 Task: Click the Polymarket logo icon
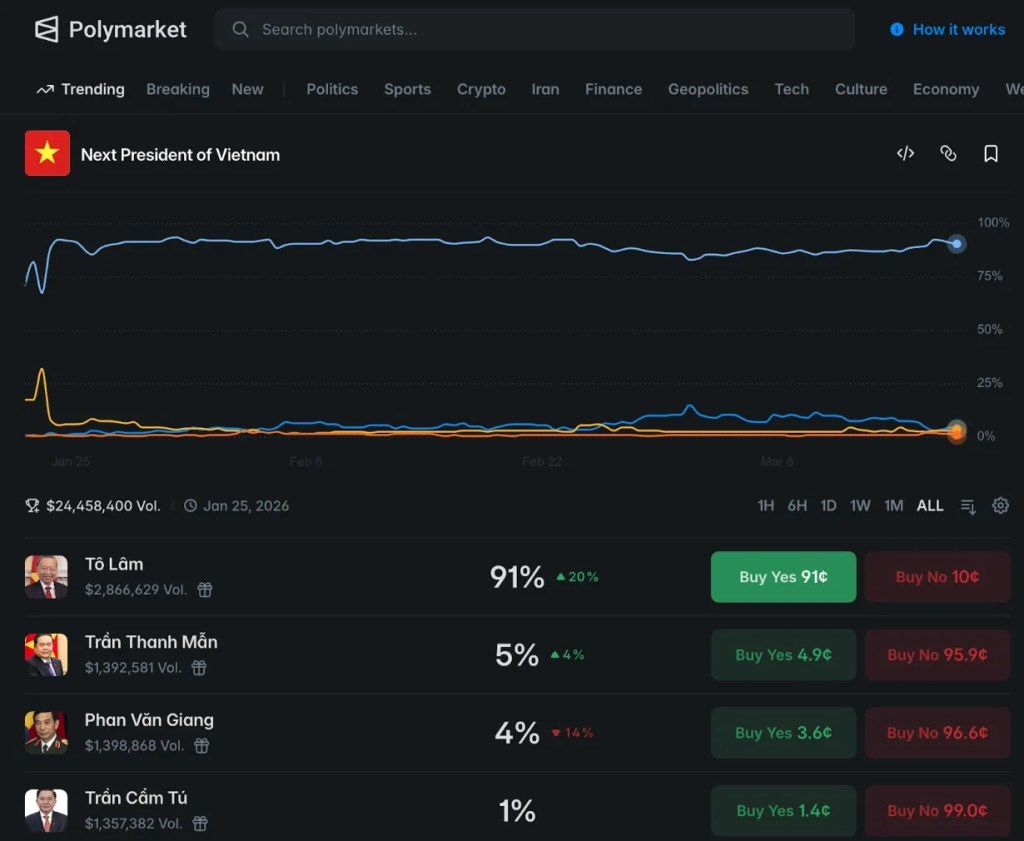(x=47, y=29)
